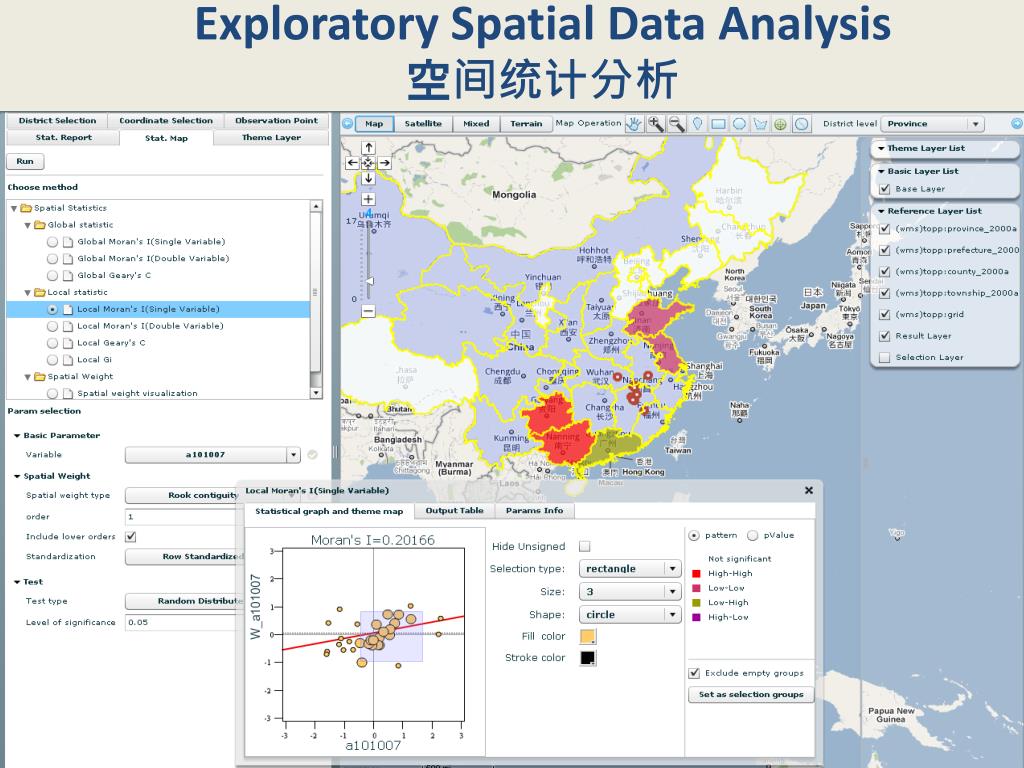Open the Params Info tab
Image resolution: width=1024 pixels, height=768 pixels.
coord(534,511)
